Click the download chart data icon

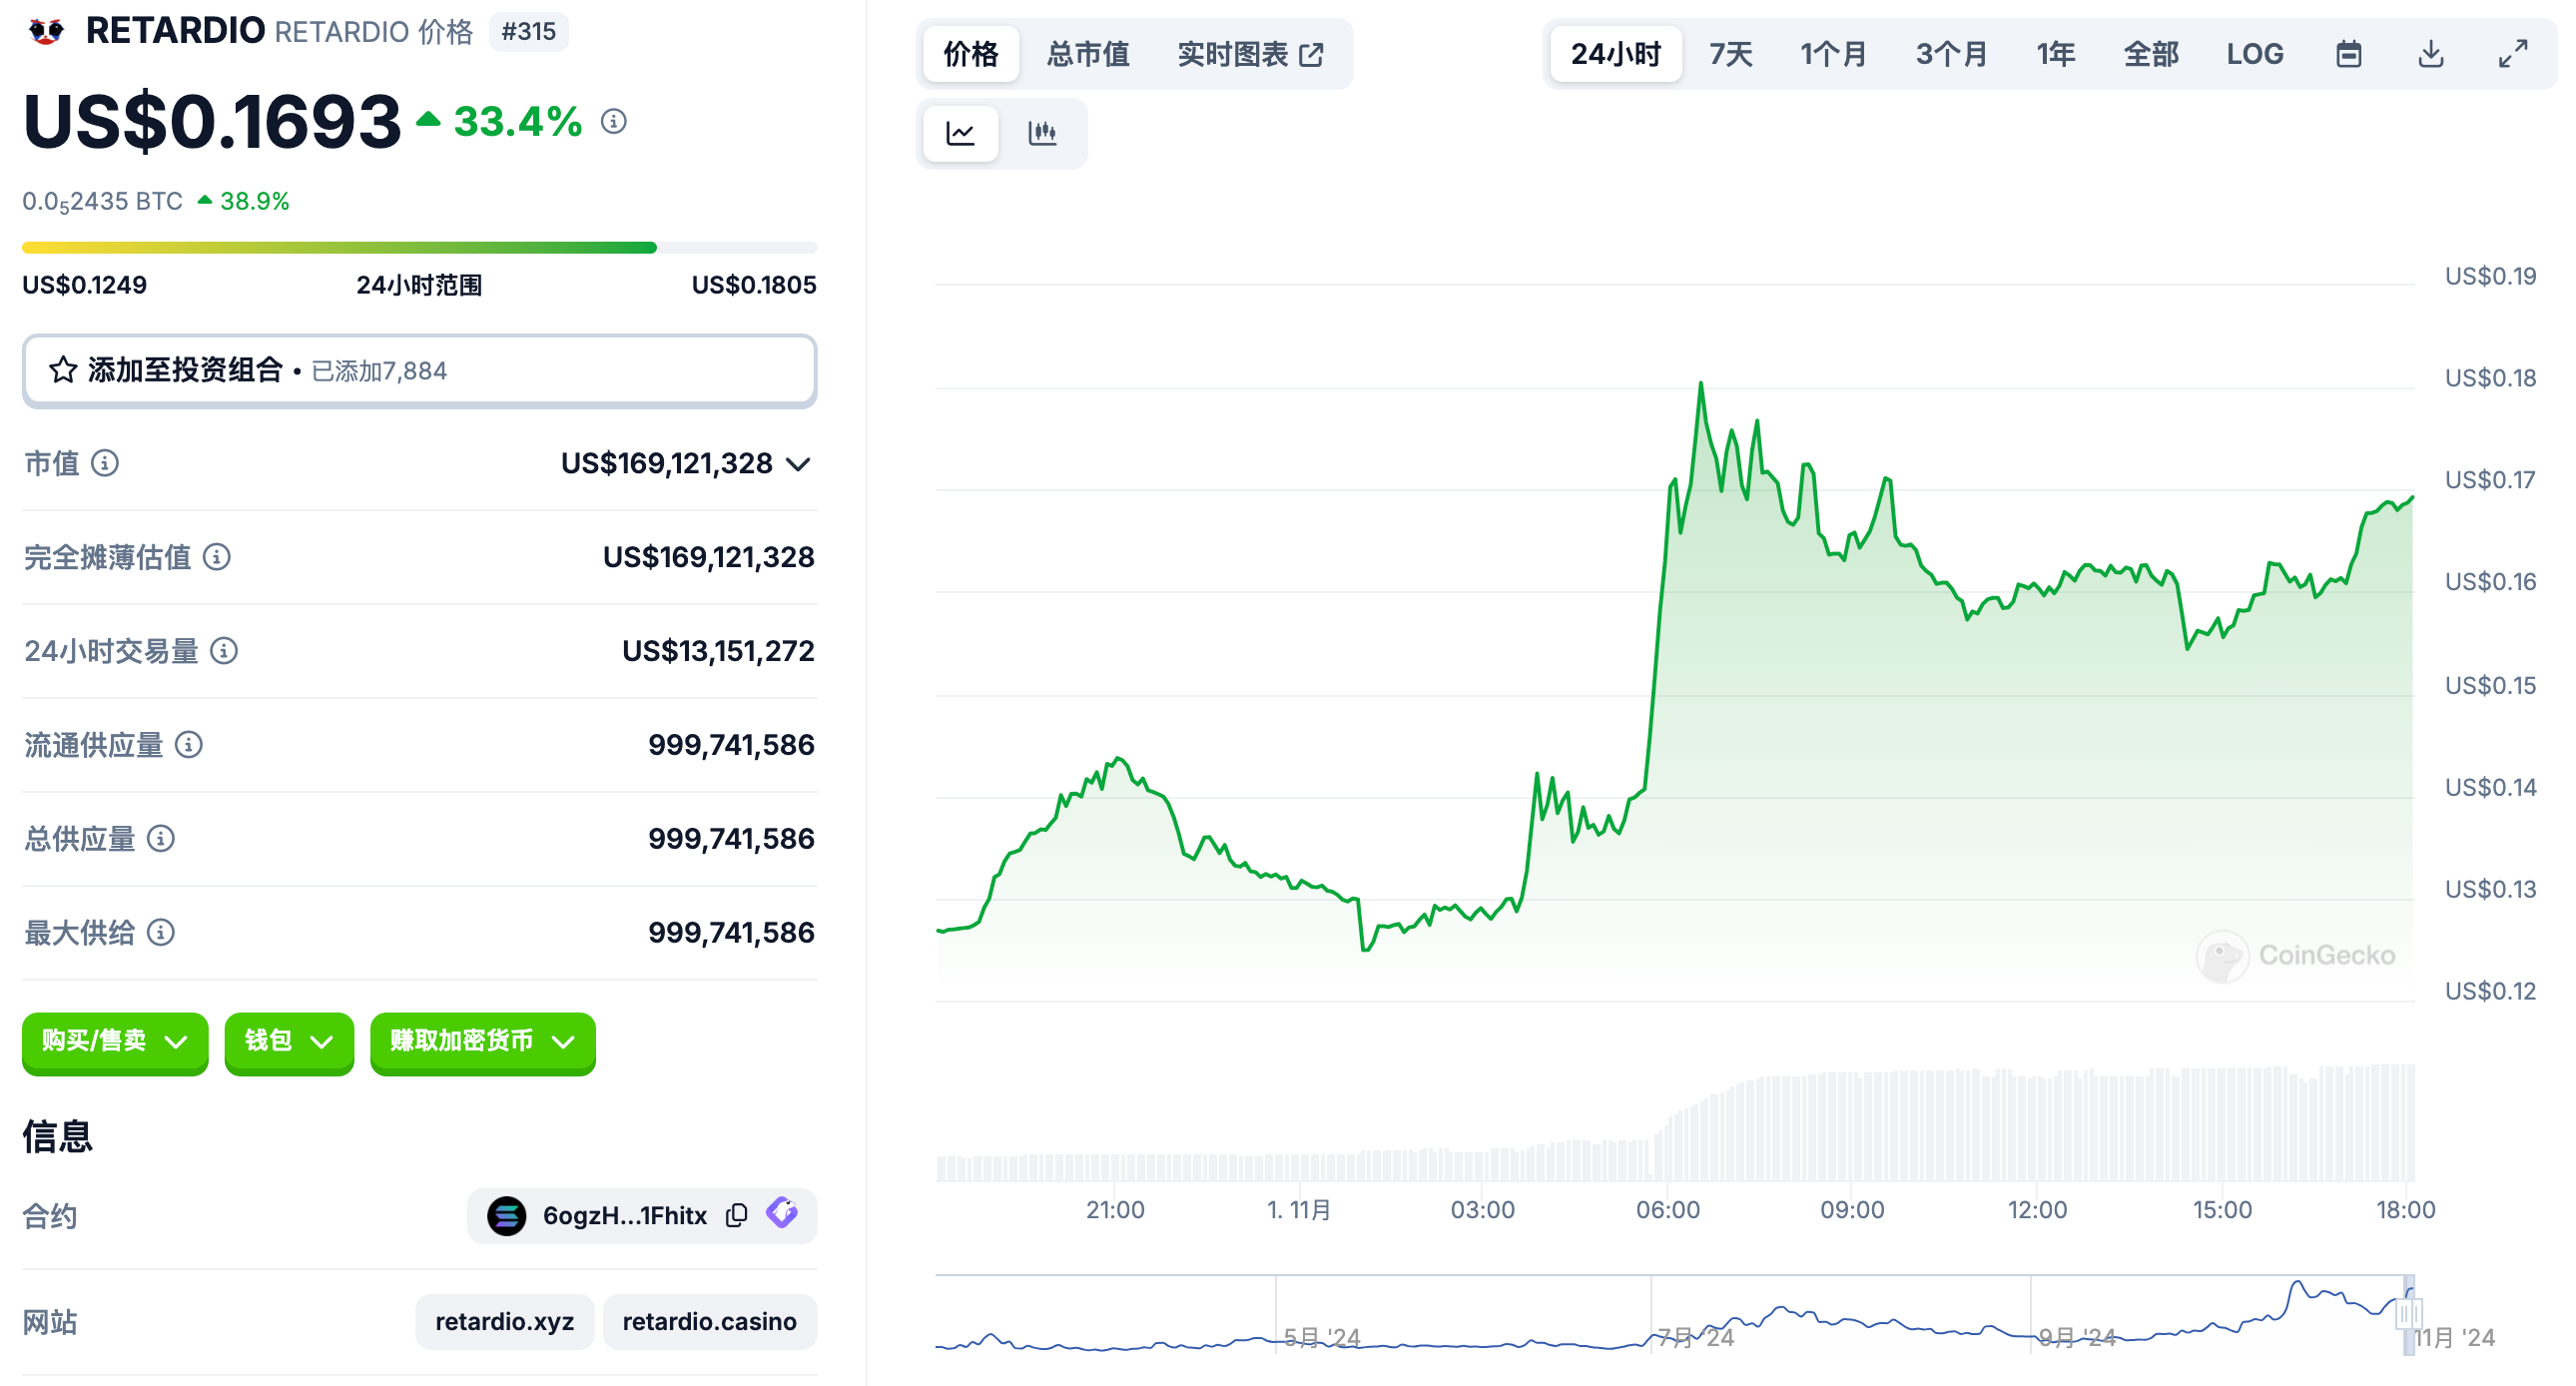[2431, 54]
